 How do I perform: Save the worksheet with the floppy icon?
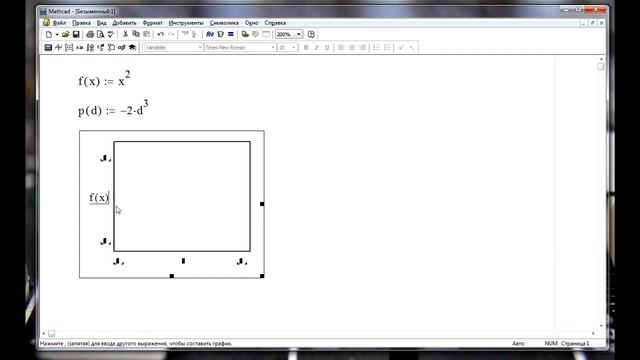76,34
